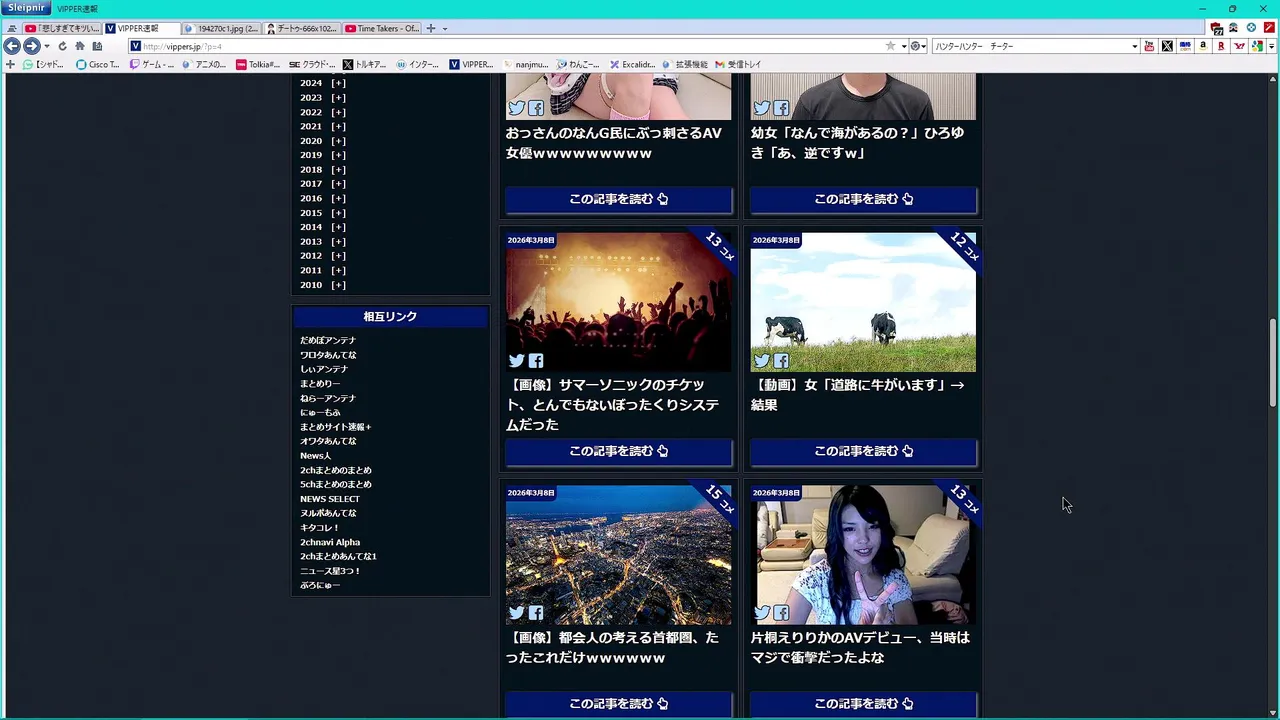This screenshot has width=1280, height=720.
Task: Expand the 2018 archive
Action: pos(338,169)
